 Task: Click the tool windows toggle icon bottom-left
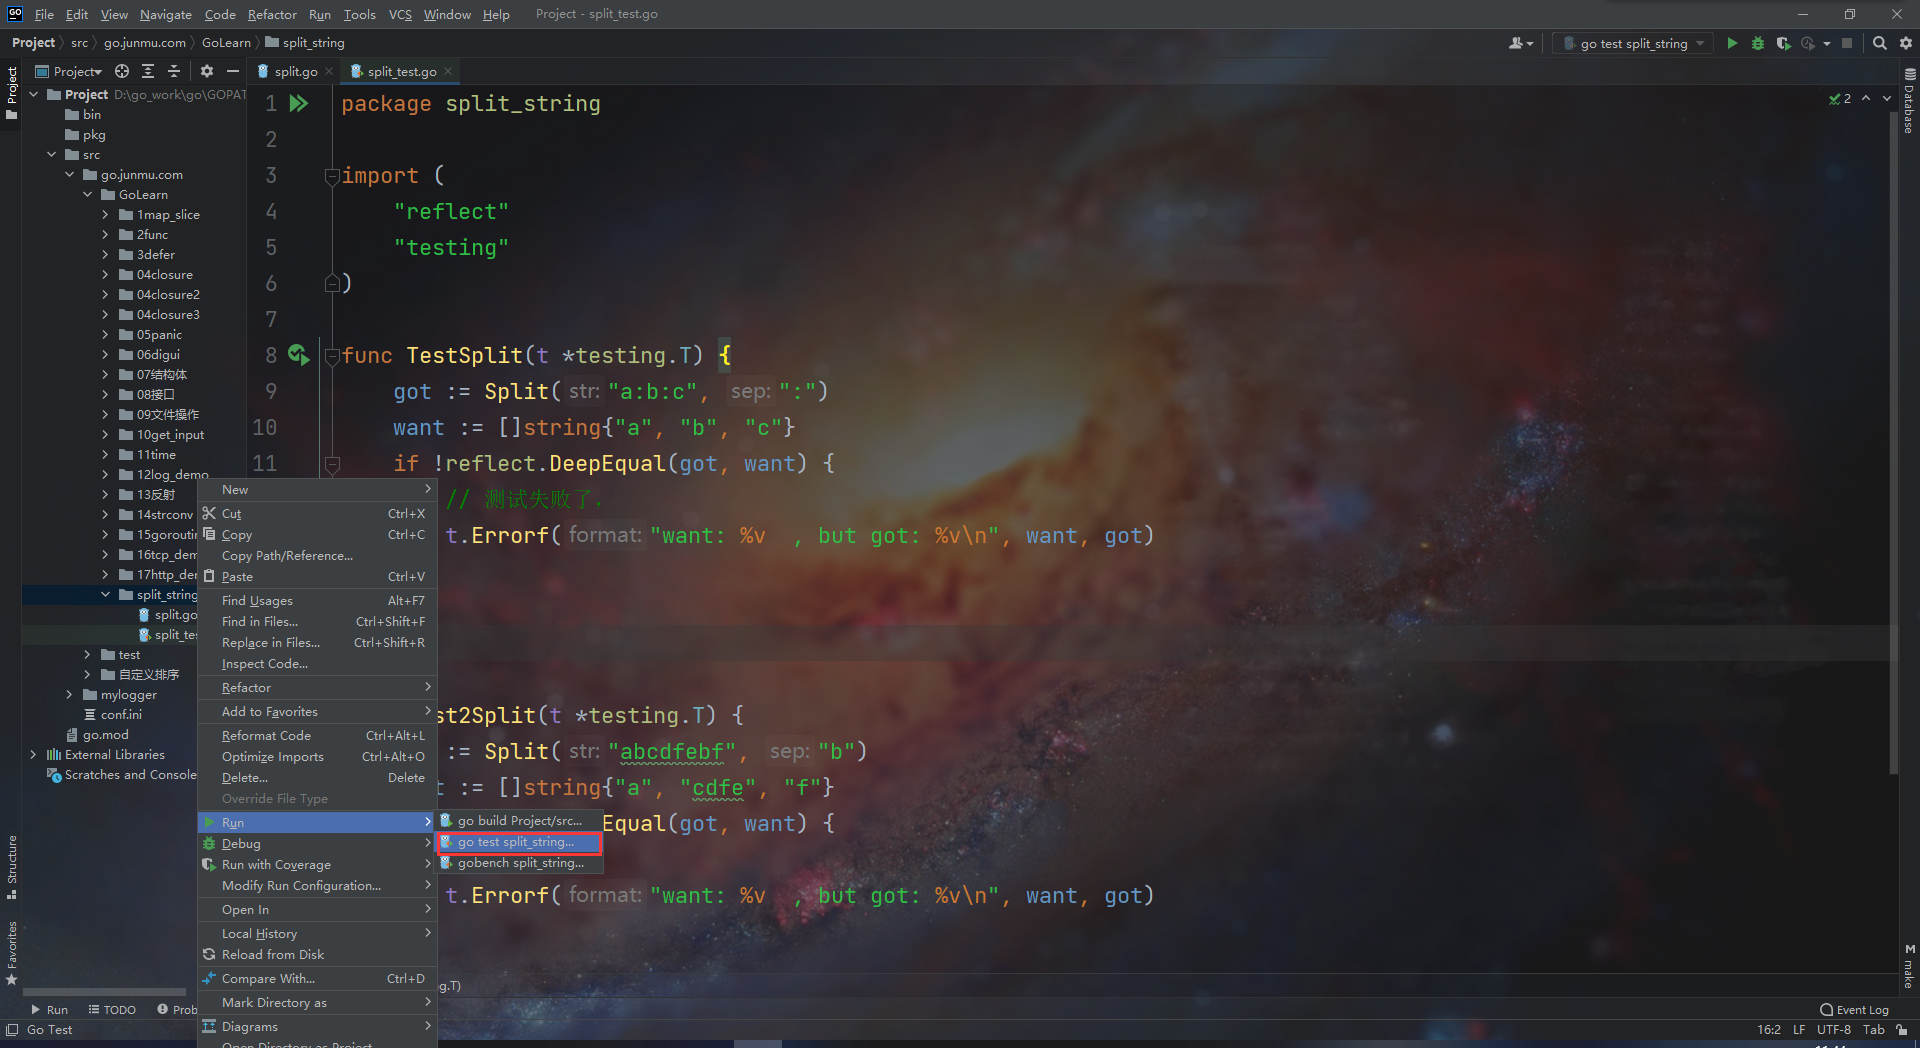tap(12, 1030)
